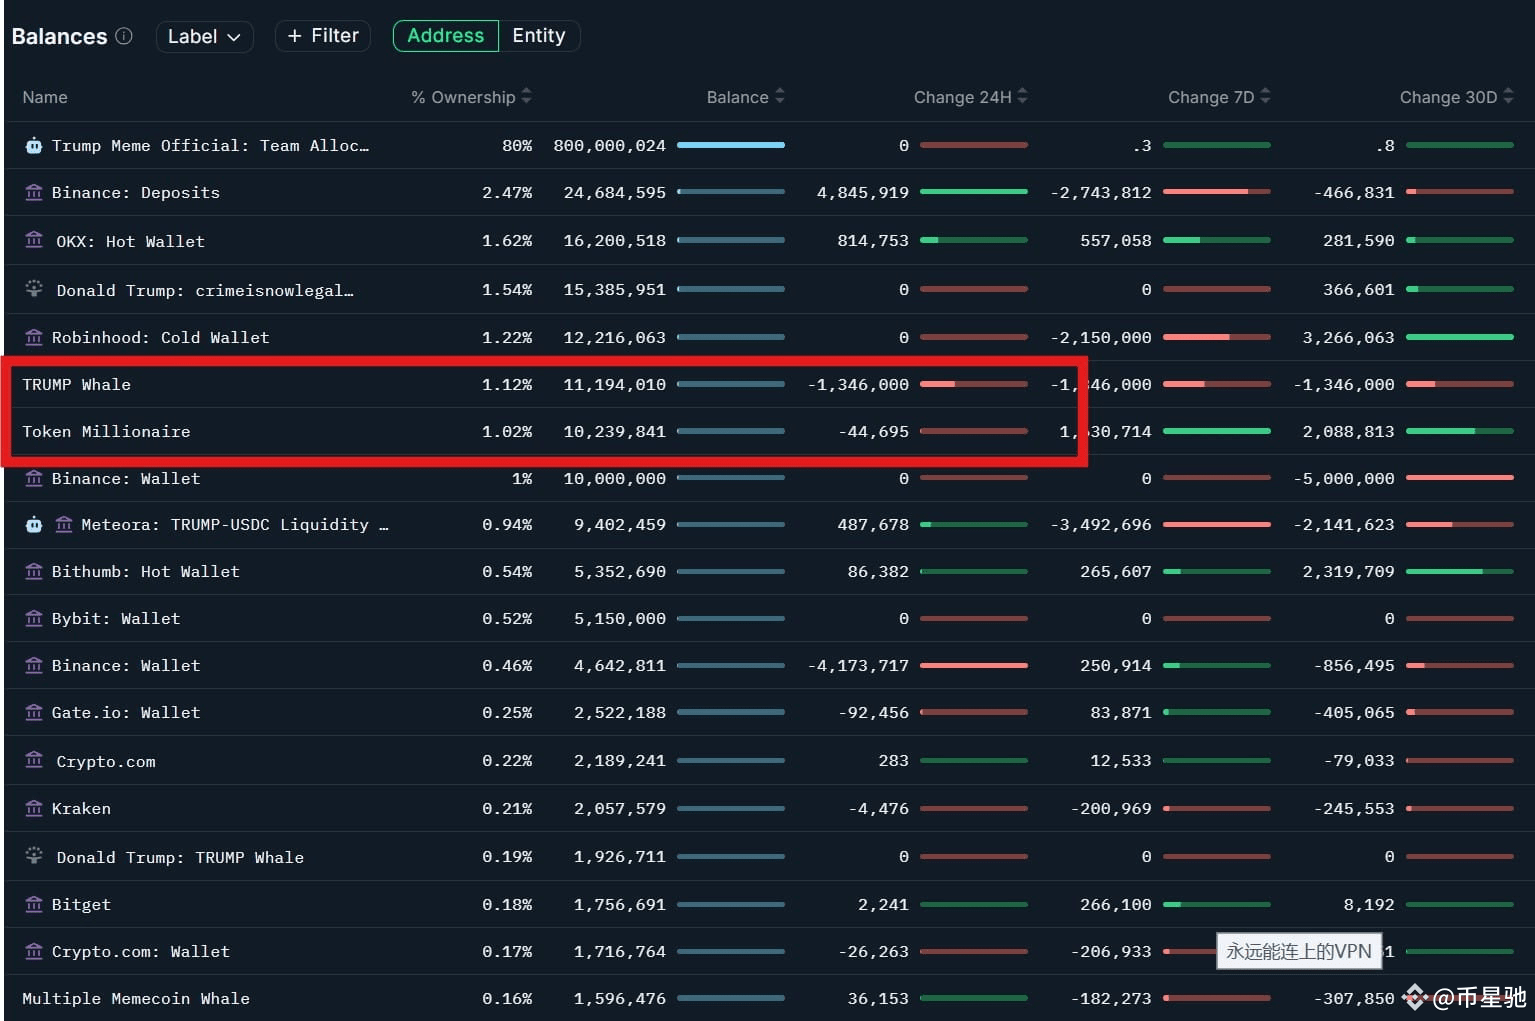Click the OKX: Hot Wallet bank icon
This screenshot has height=1021, width=1535.
tap(33, 240)
